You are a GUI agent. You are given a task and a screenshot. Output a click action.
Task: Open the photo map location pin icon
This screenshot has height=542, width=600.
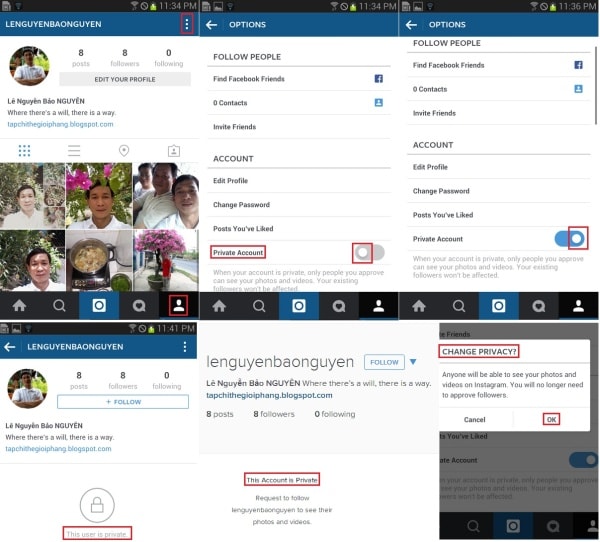click(x=124, y=150)
